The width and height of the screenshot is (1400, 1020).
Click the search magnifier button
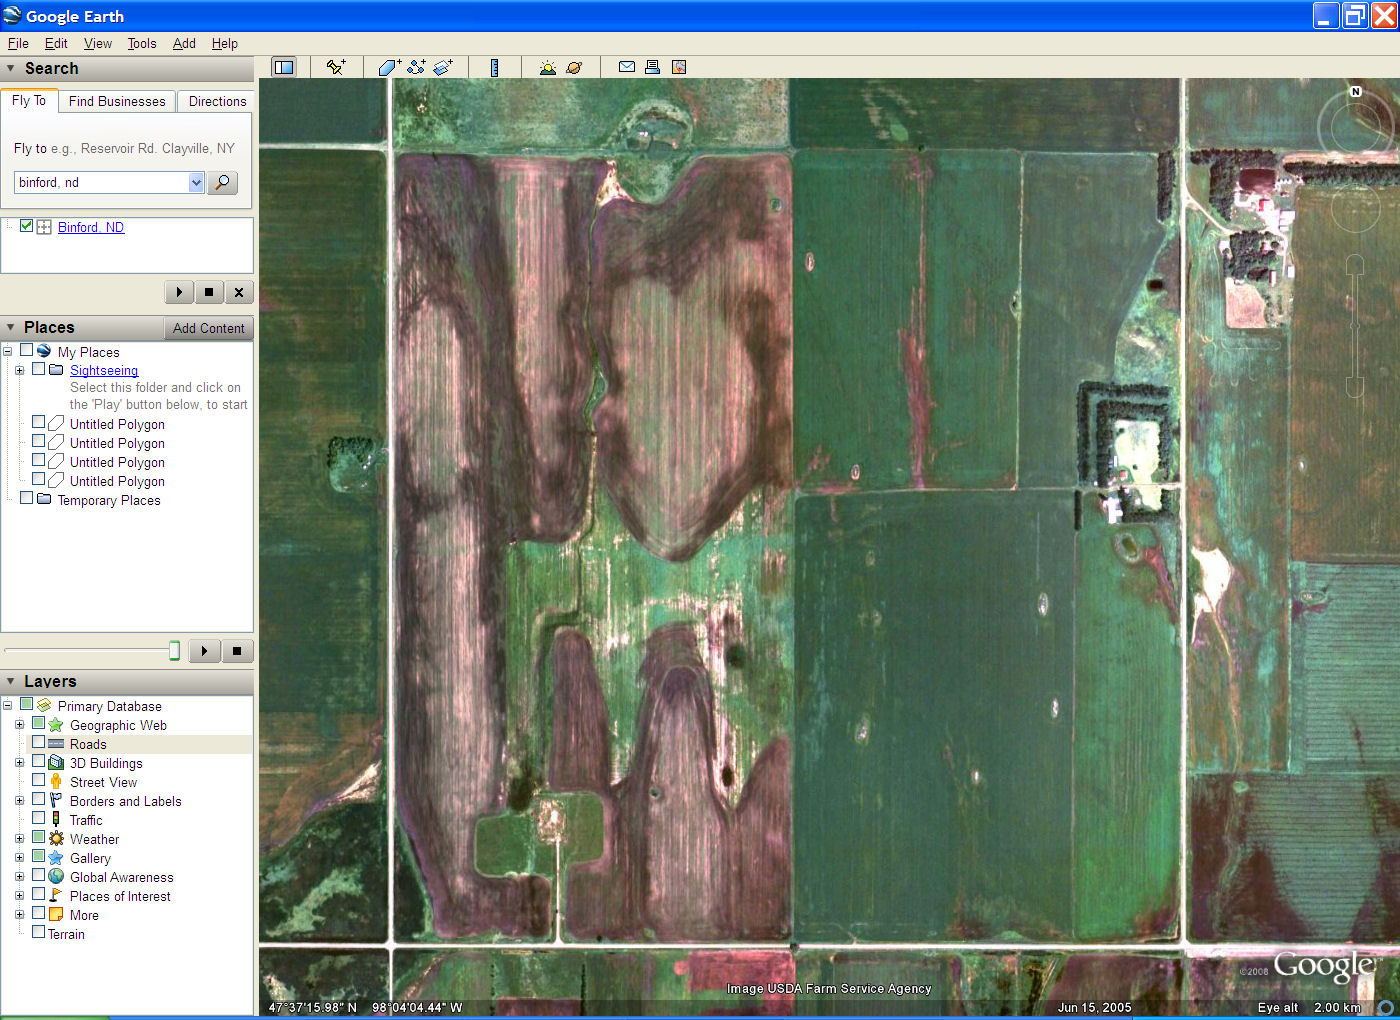(222, 182)
